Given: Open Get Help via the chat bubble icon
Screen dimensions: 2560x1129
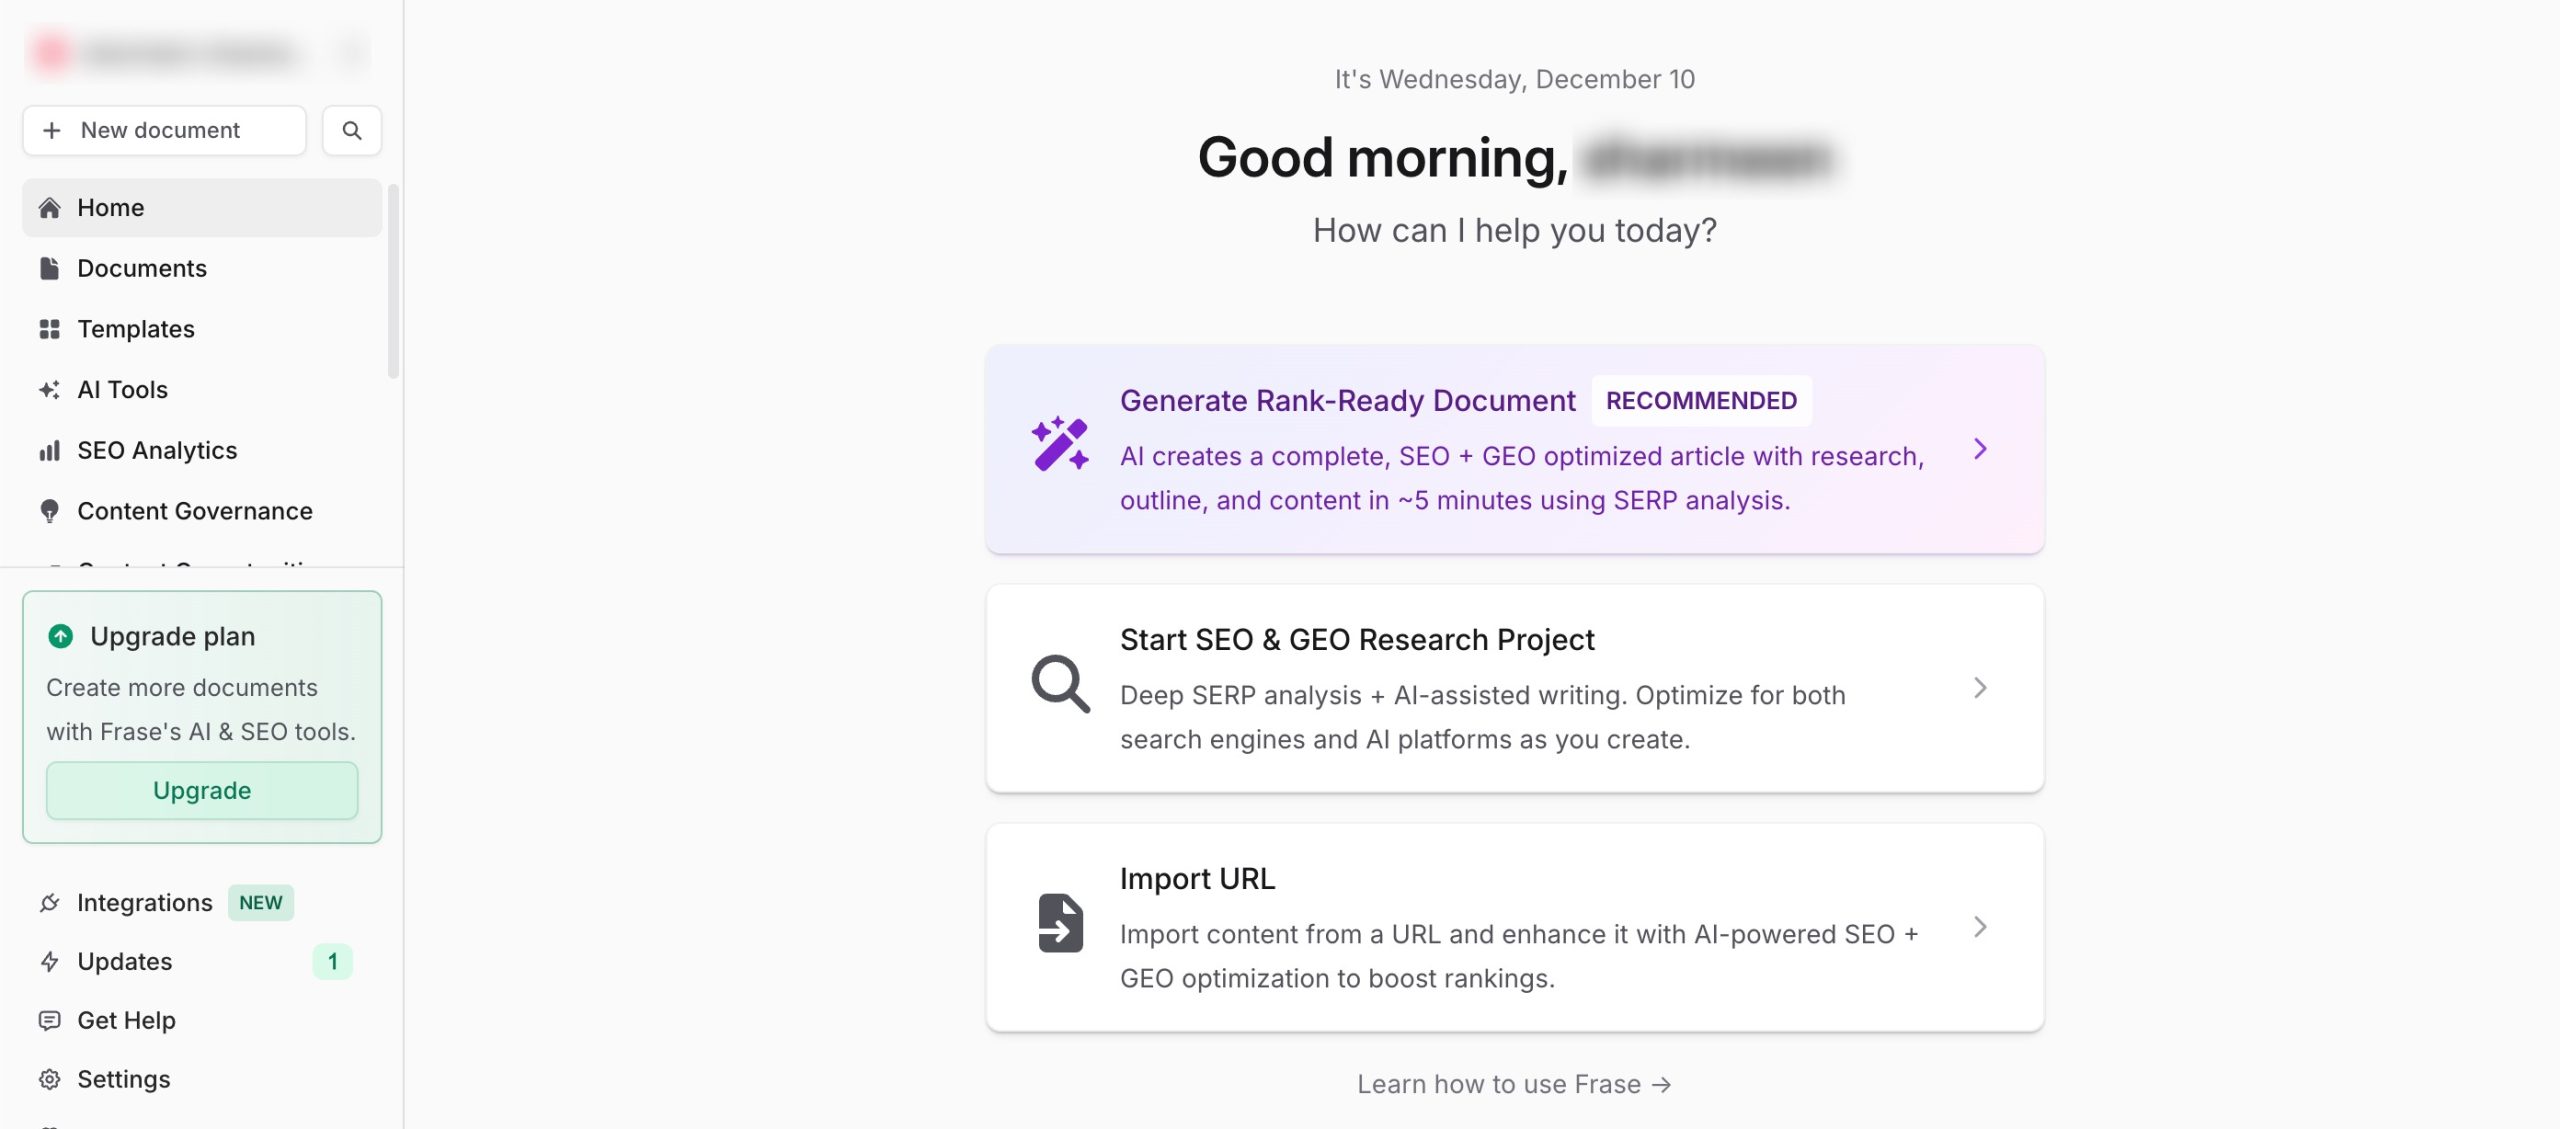Looking at the screenshot, I should (50, 1020).
